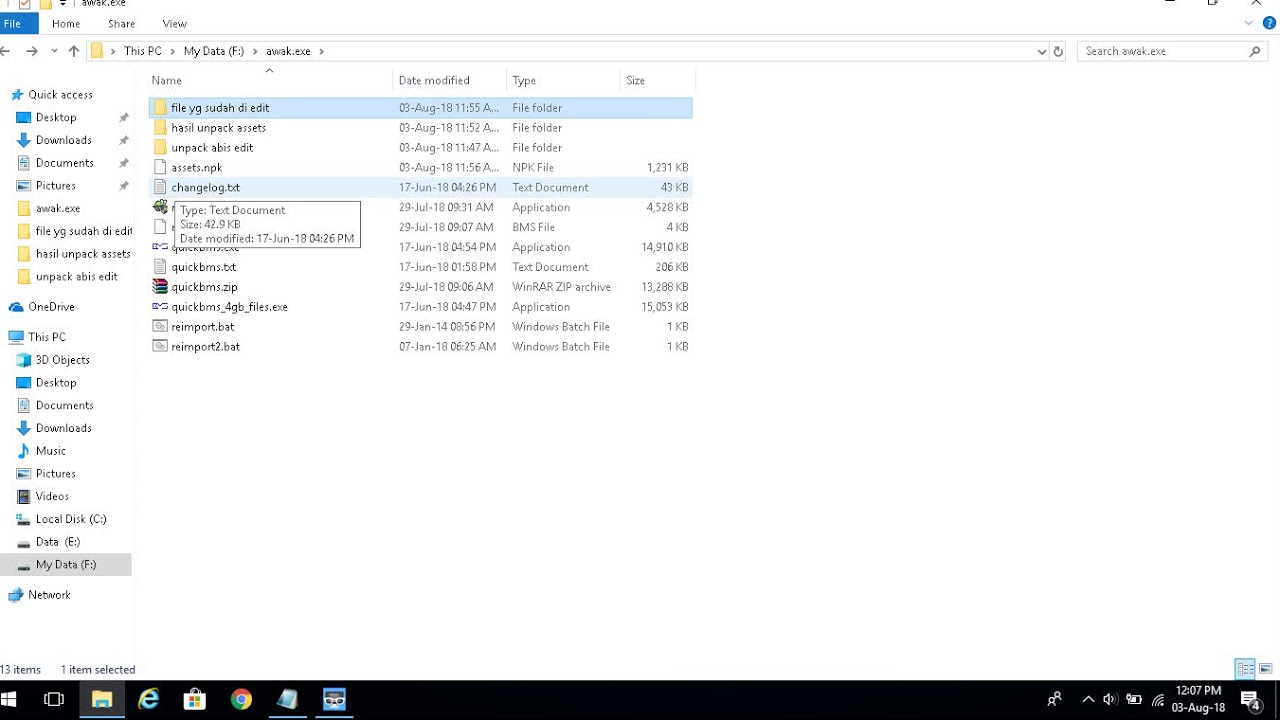The height and width of the screenshot is (720, 1280).
Task: Open 3D Objects under This PC
Action: click(x=62, y=360)
